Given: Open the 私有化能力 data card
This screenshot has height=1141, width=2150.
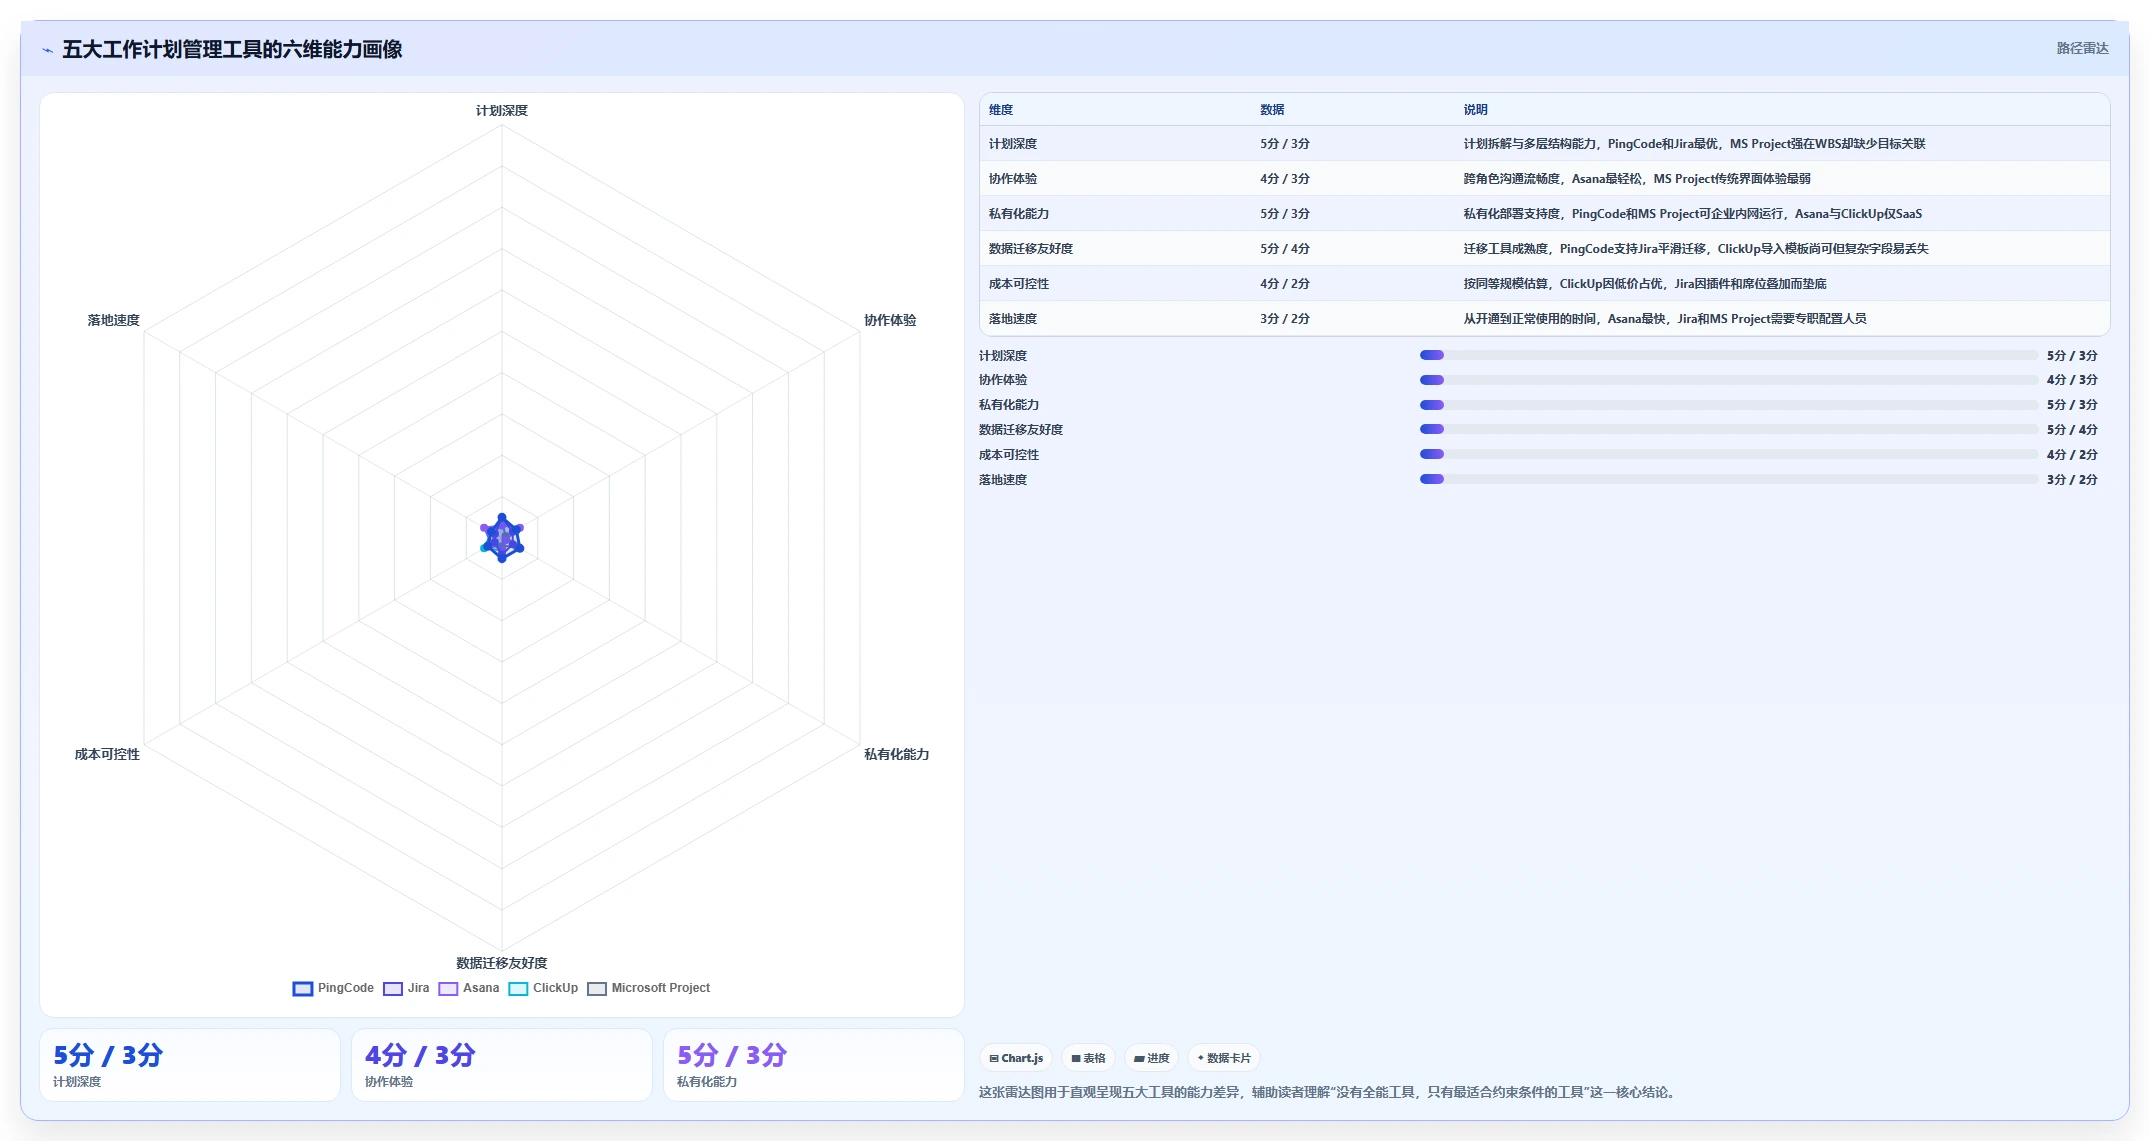Looking at the screenshot, I should click(x=814, y=1065).
